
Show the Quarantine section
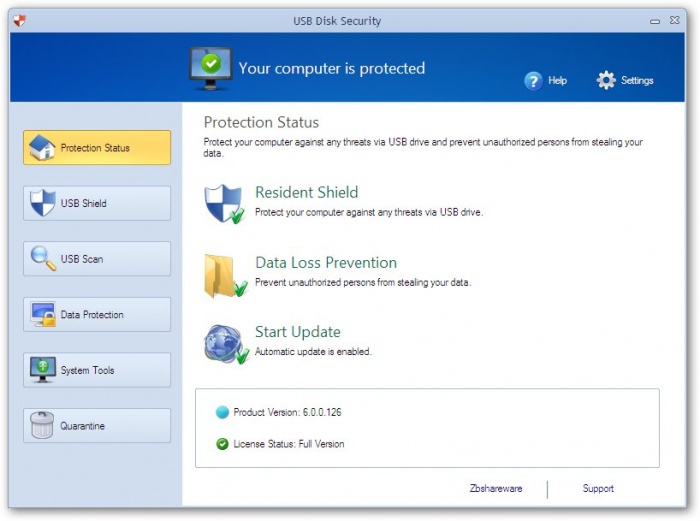tap(97, 426)
